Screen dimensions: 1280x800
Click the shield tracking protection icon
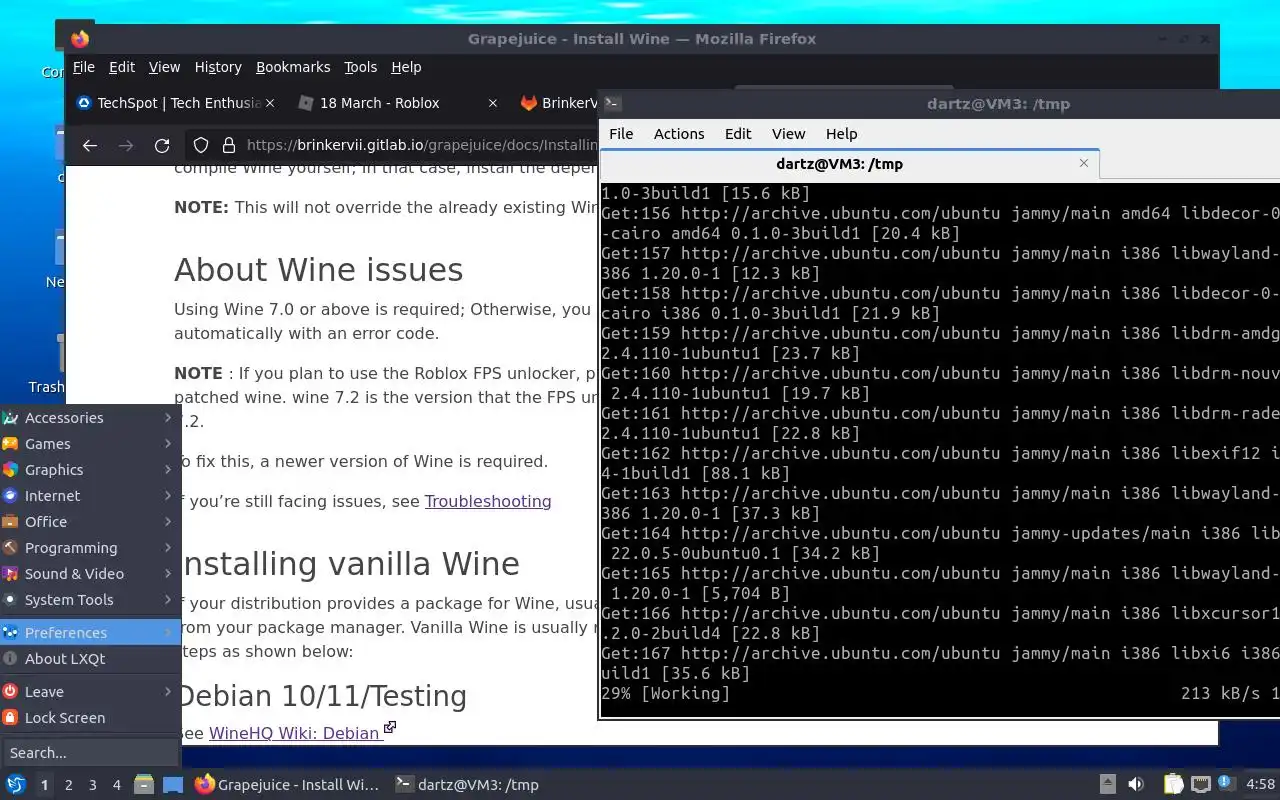201,146
